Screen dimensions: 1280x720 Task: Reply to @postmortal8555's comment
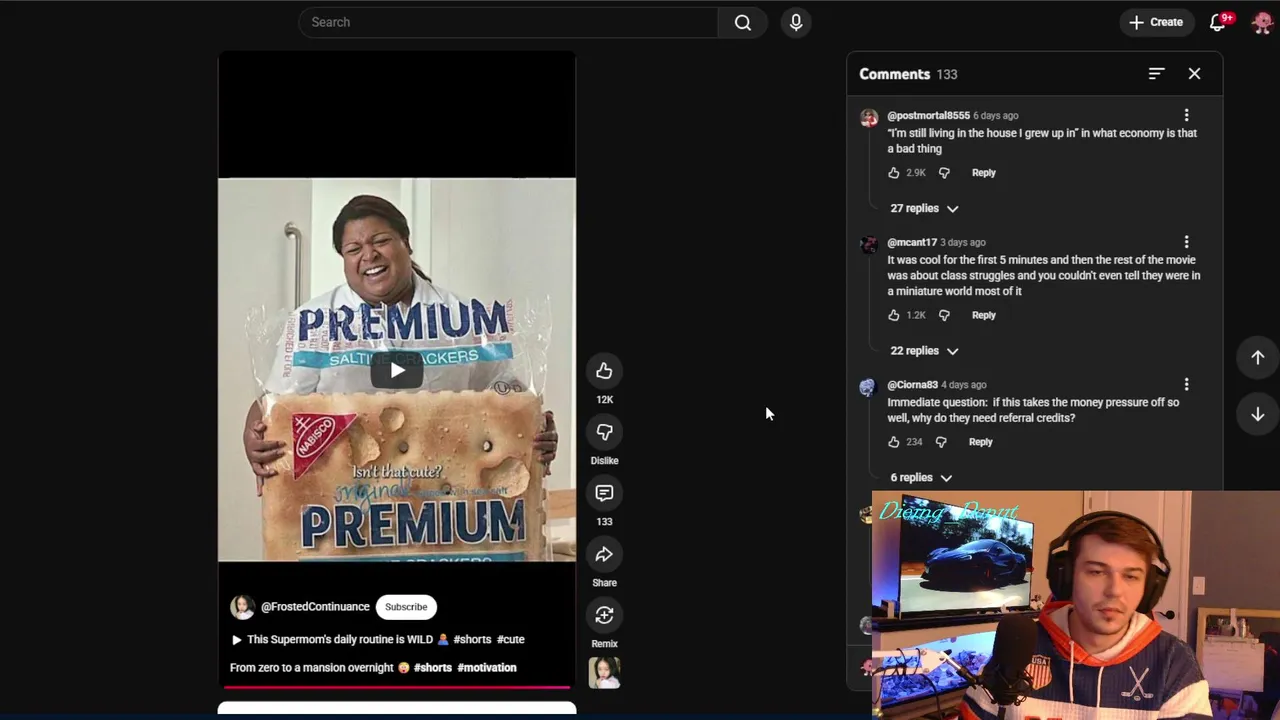[983, 173]
